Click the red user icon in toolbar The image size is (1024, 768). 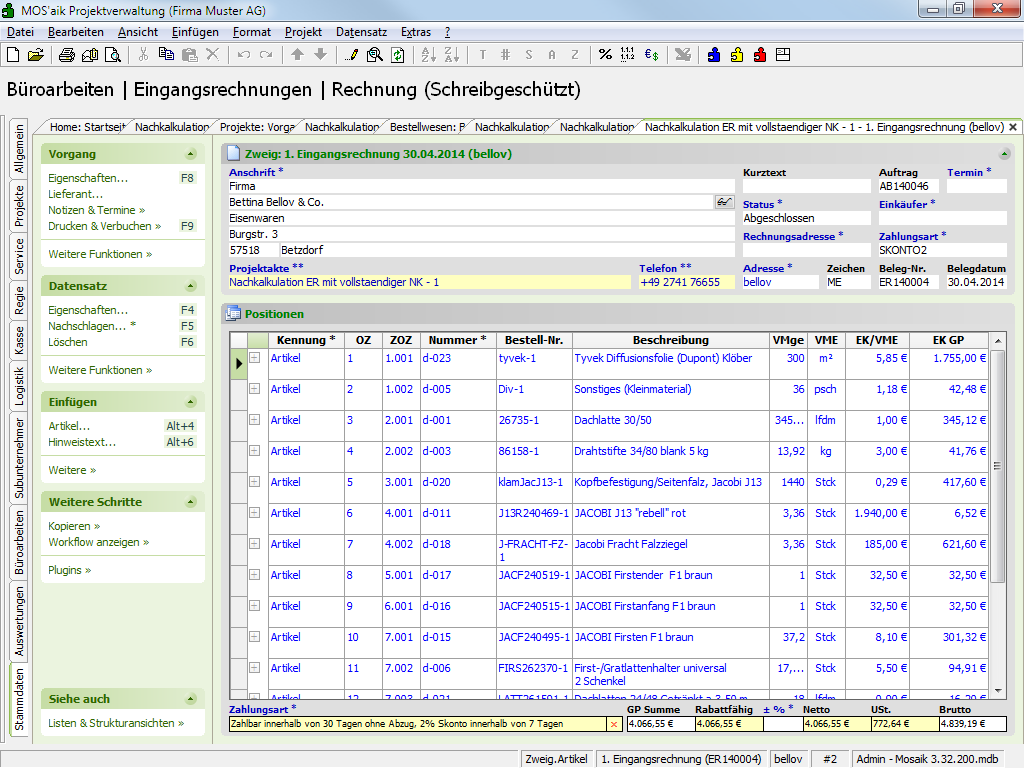pyautogui.click(x=760, y=55)
